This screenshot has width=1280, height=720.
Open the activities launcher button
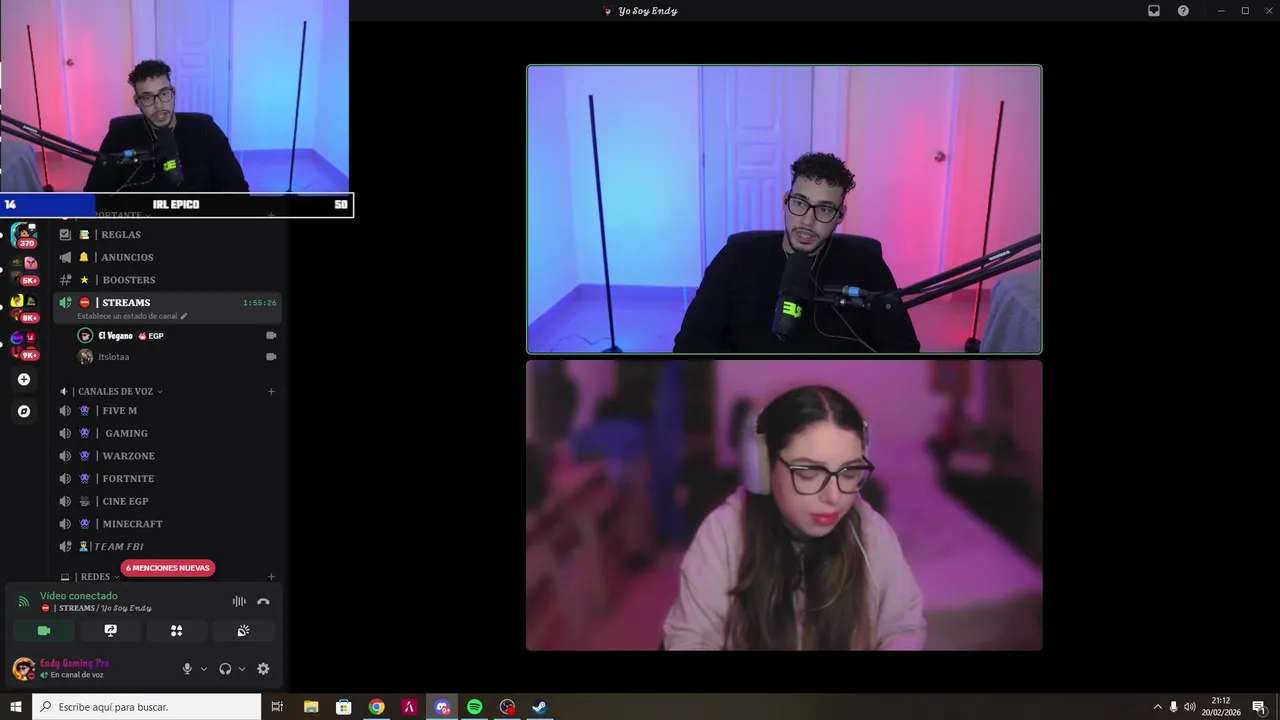(176, 631)
